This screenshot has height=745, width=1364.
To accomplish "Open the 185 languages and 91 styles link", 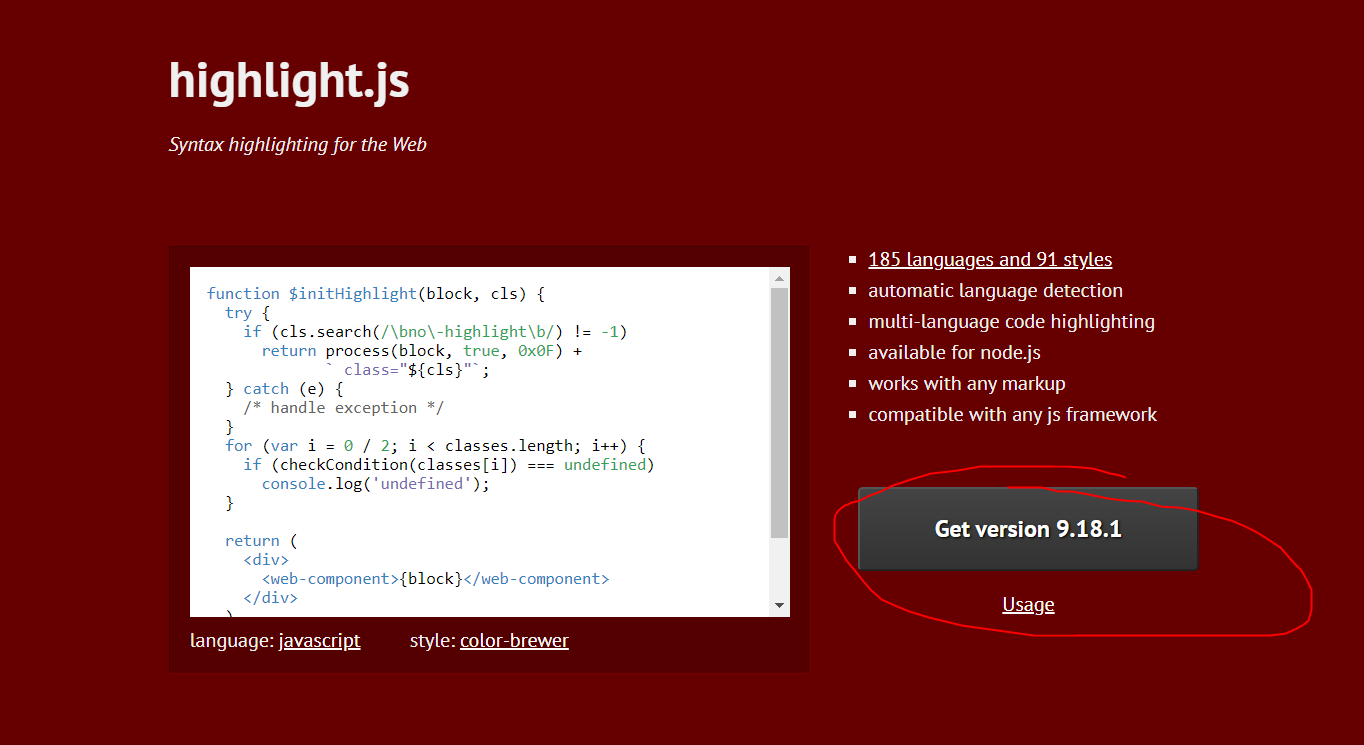I will click(990, 259).
